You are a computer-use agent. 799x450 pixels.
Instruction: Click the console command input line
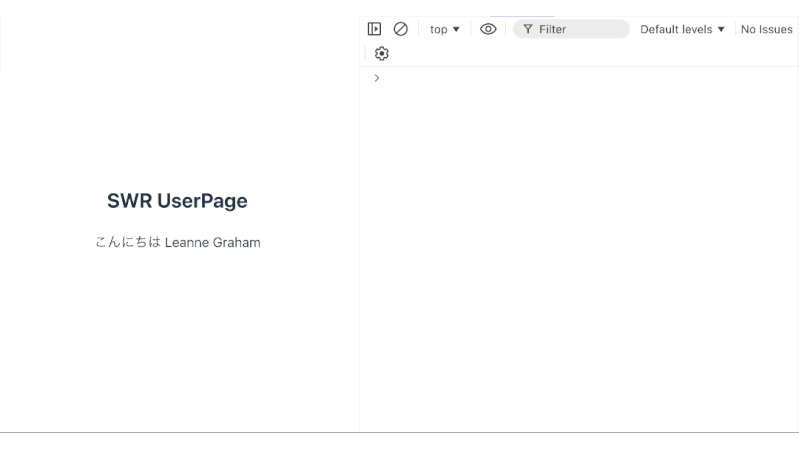[x=580, y=78]
